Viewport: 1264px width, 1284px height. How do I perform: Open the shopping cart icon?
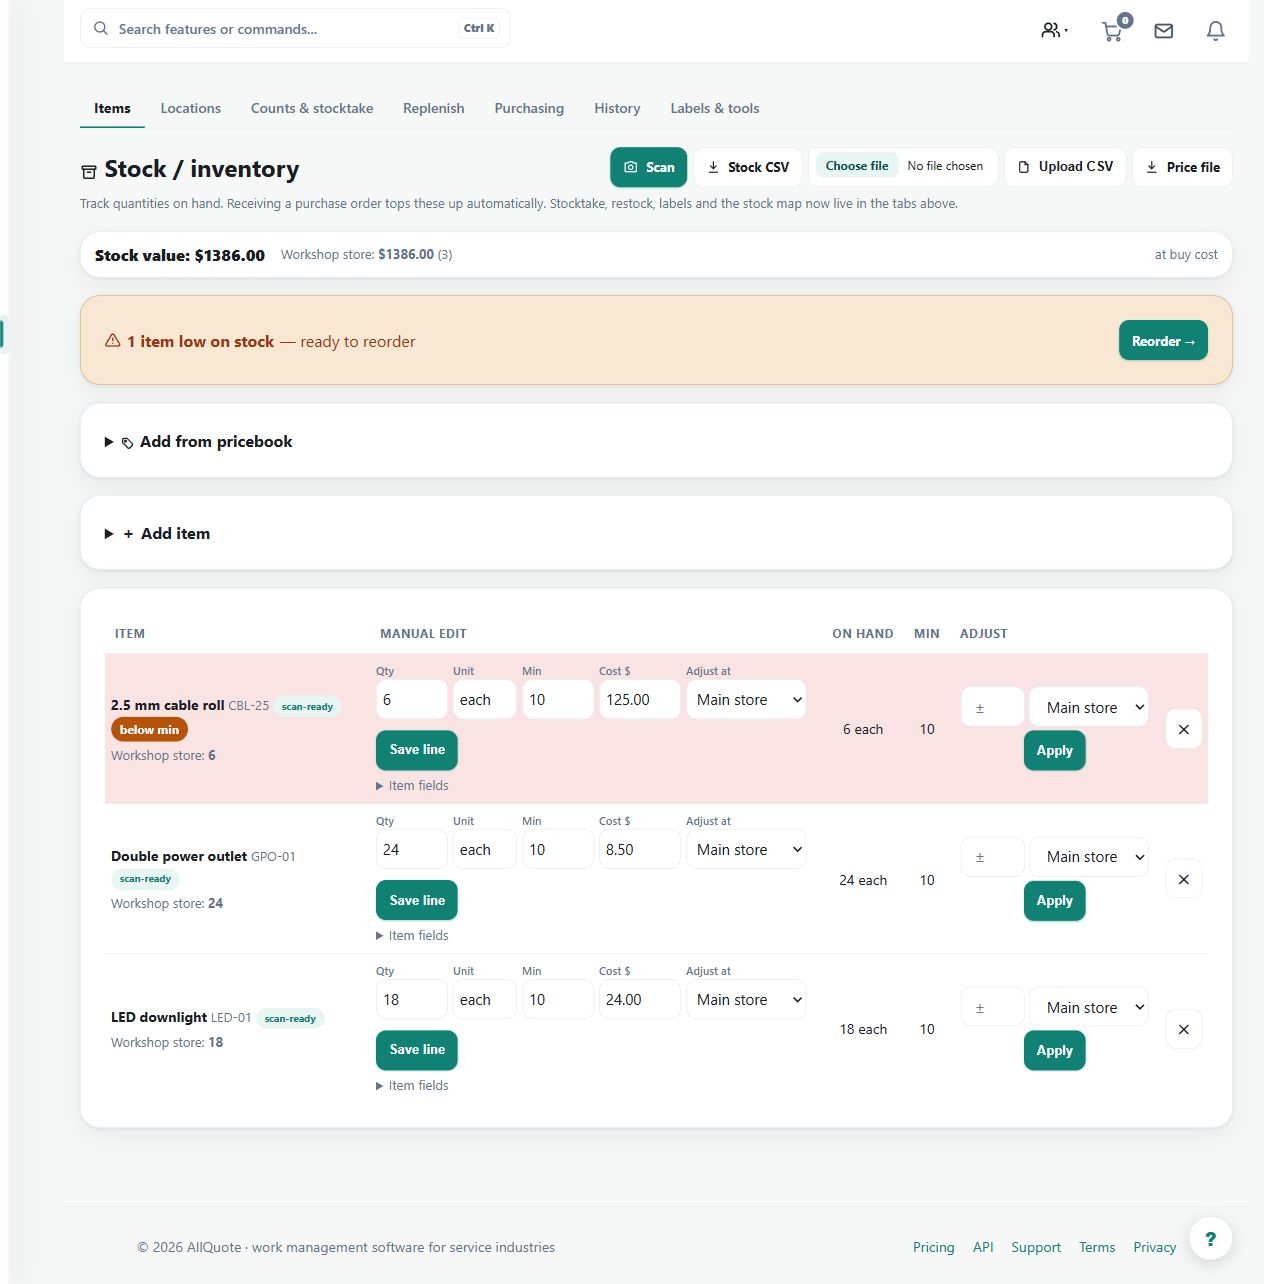coord(1113,30)
